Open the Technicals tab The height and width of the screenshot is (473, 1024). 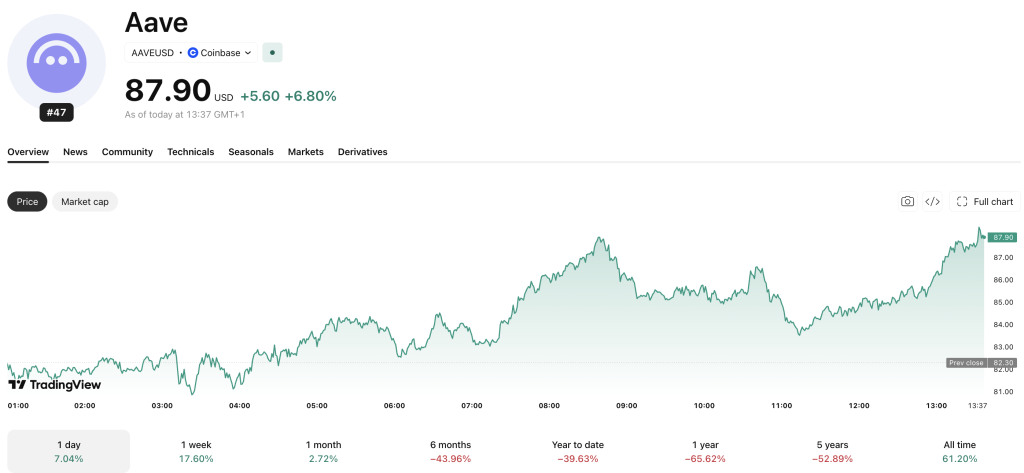pyautogui.click(x=191, y=152)
